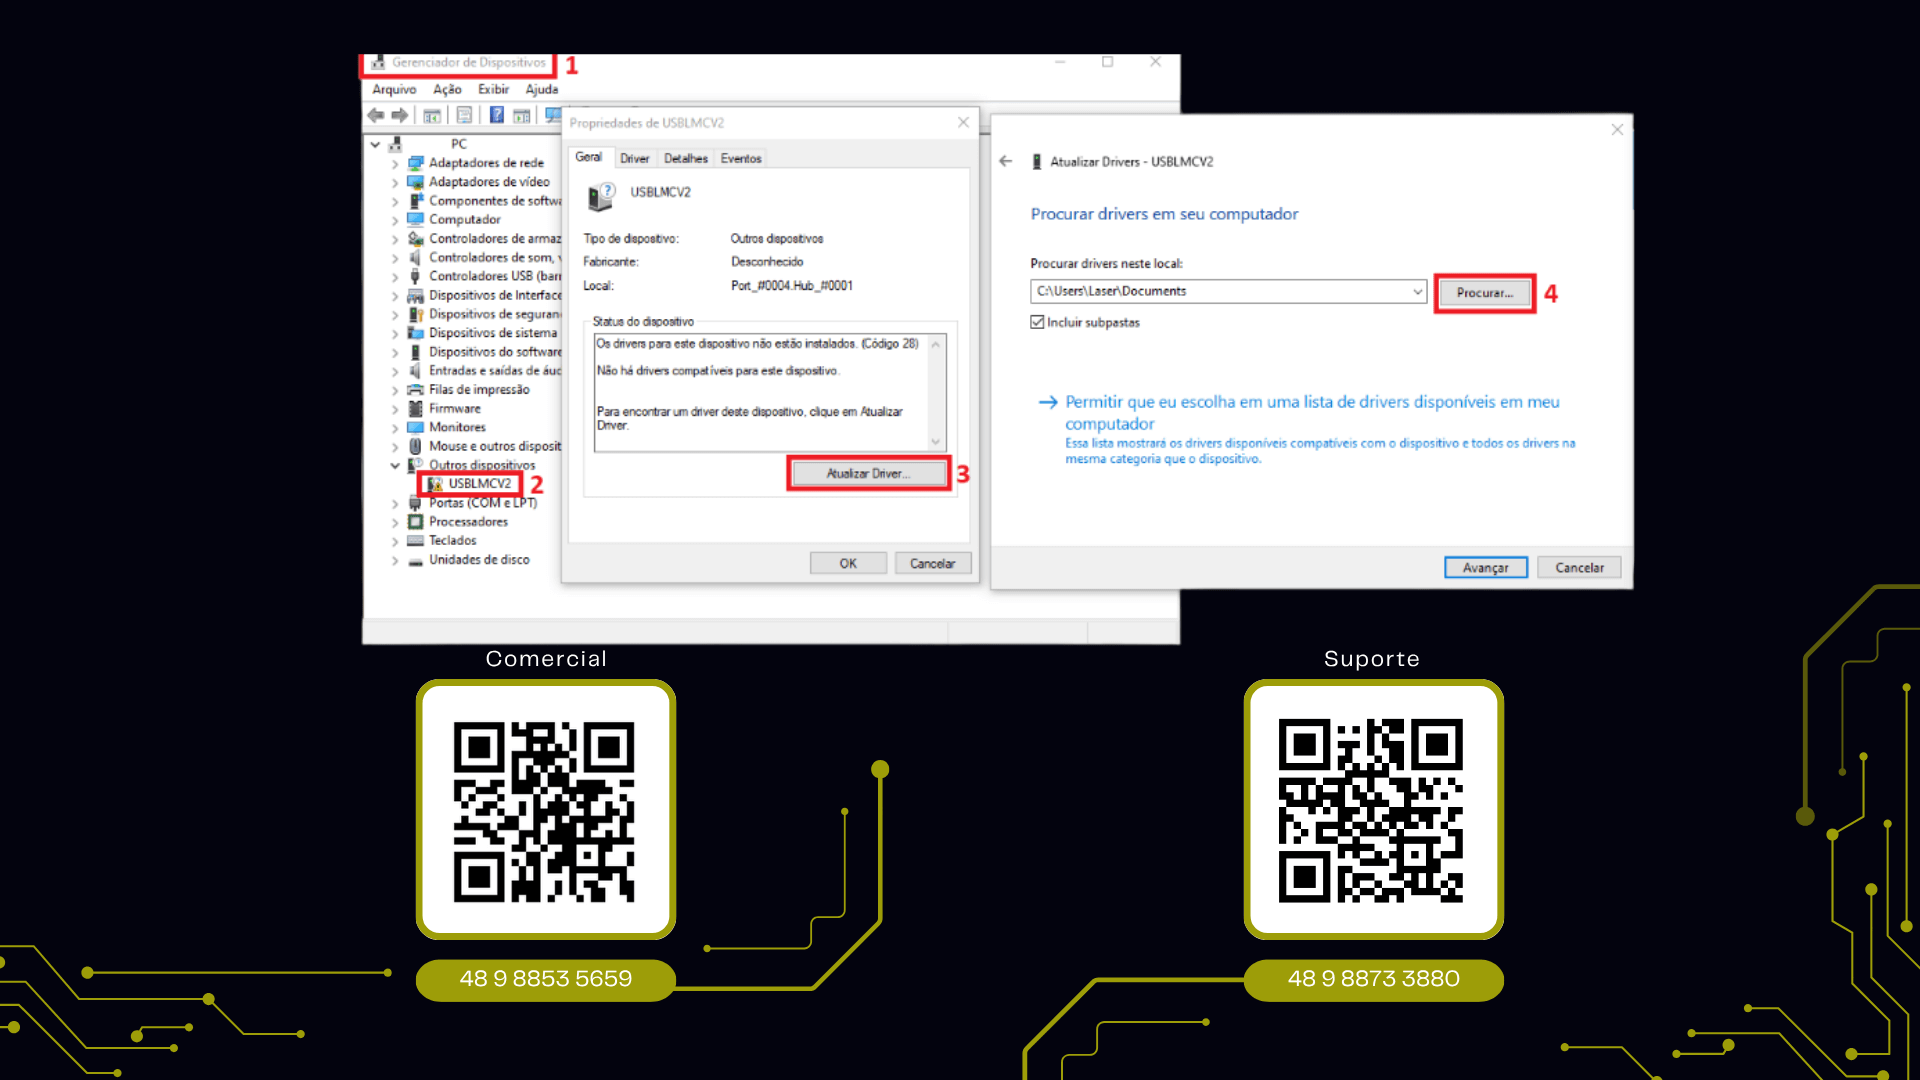This screenshot has width=1920, height=1080.
Task: Click the Comercial QR code image
Action: click(x=546, y=810)
